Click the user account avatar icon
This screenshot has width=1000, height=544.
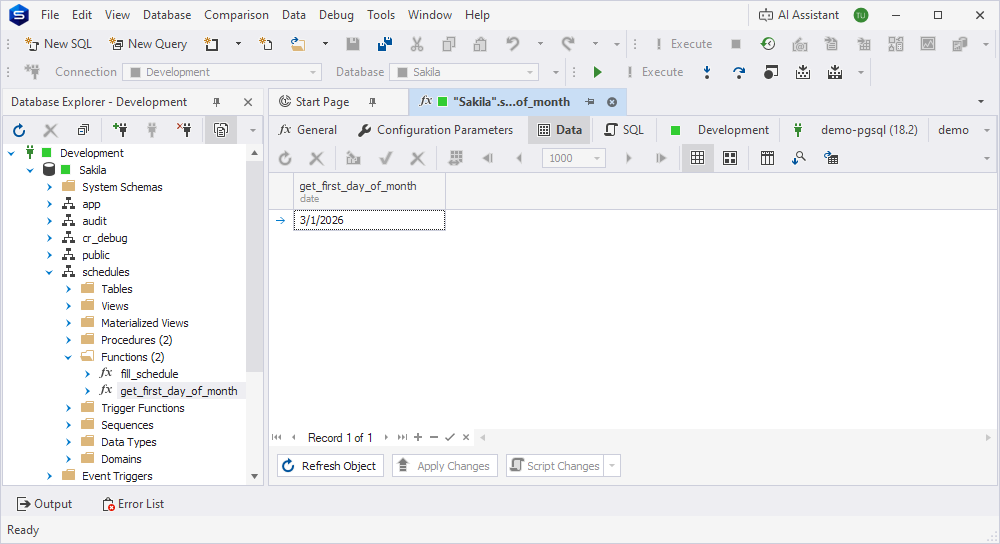coord(861,15)
